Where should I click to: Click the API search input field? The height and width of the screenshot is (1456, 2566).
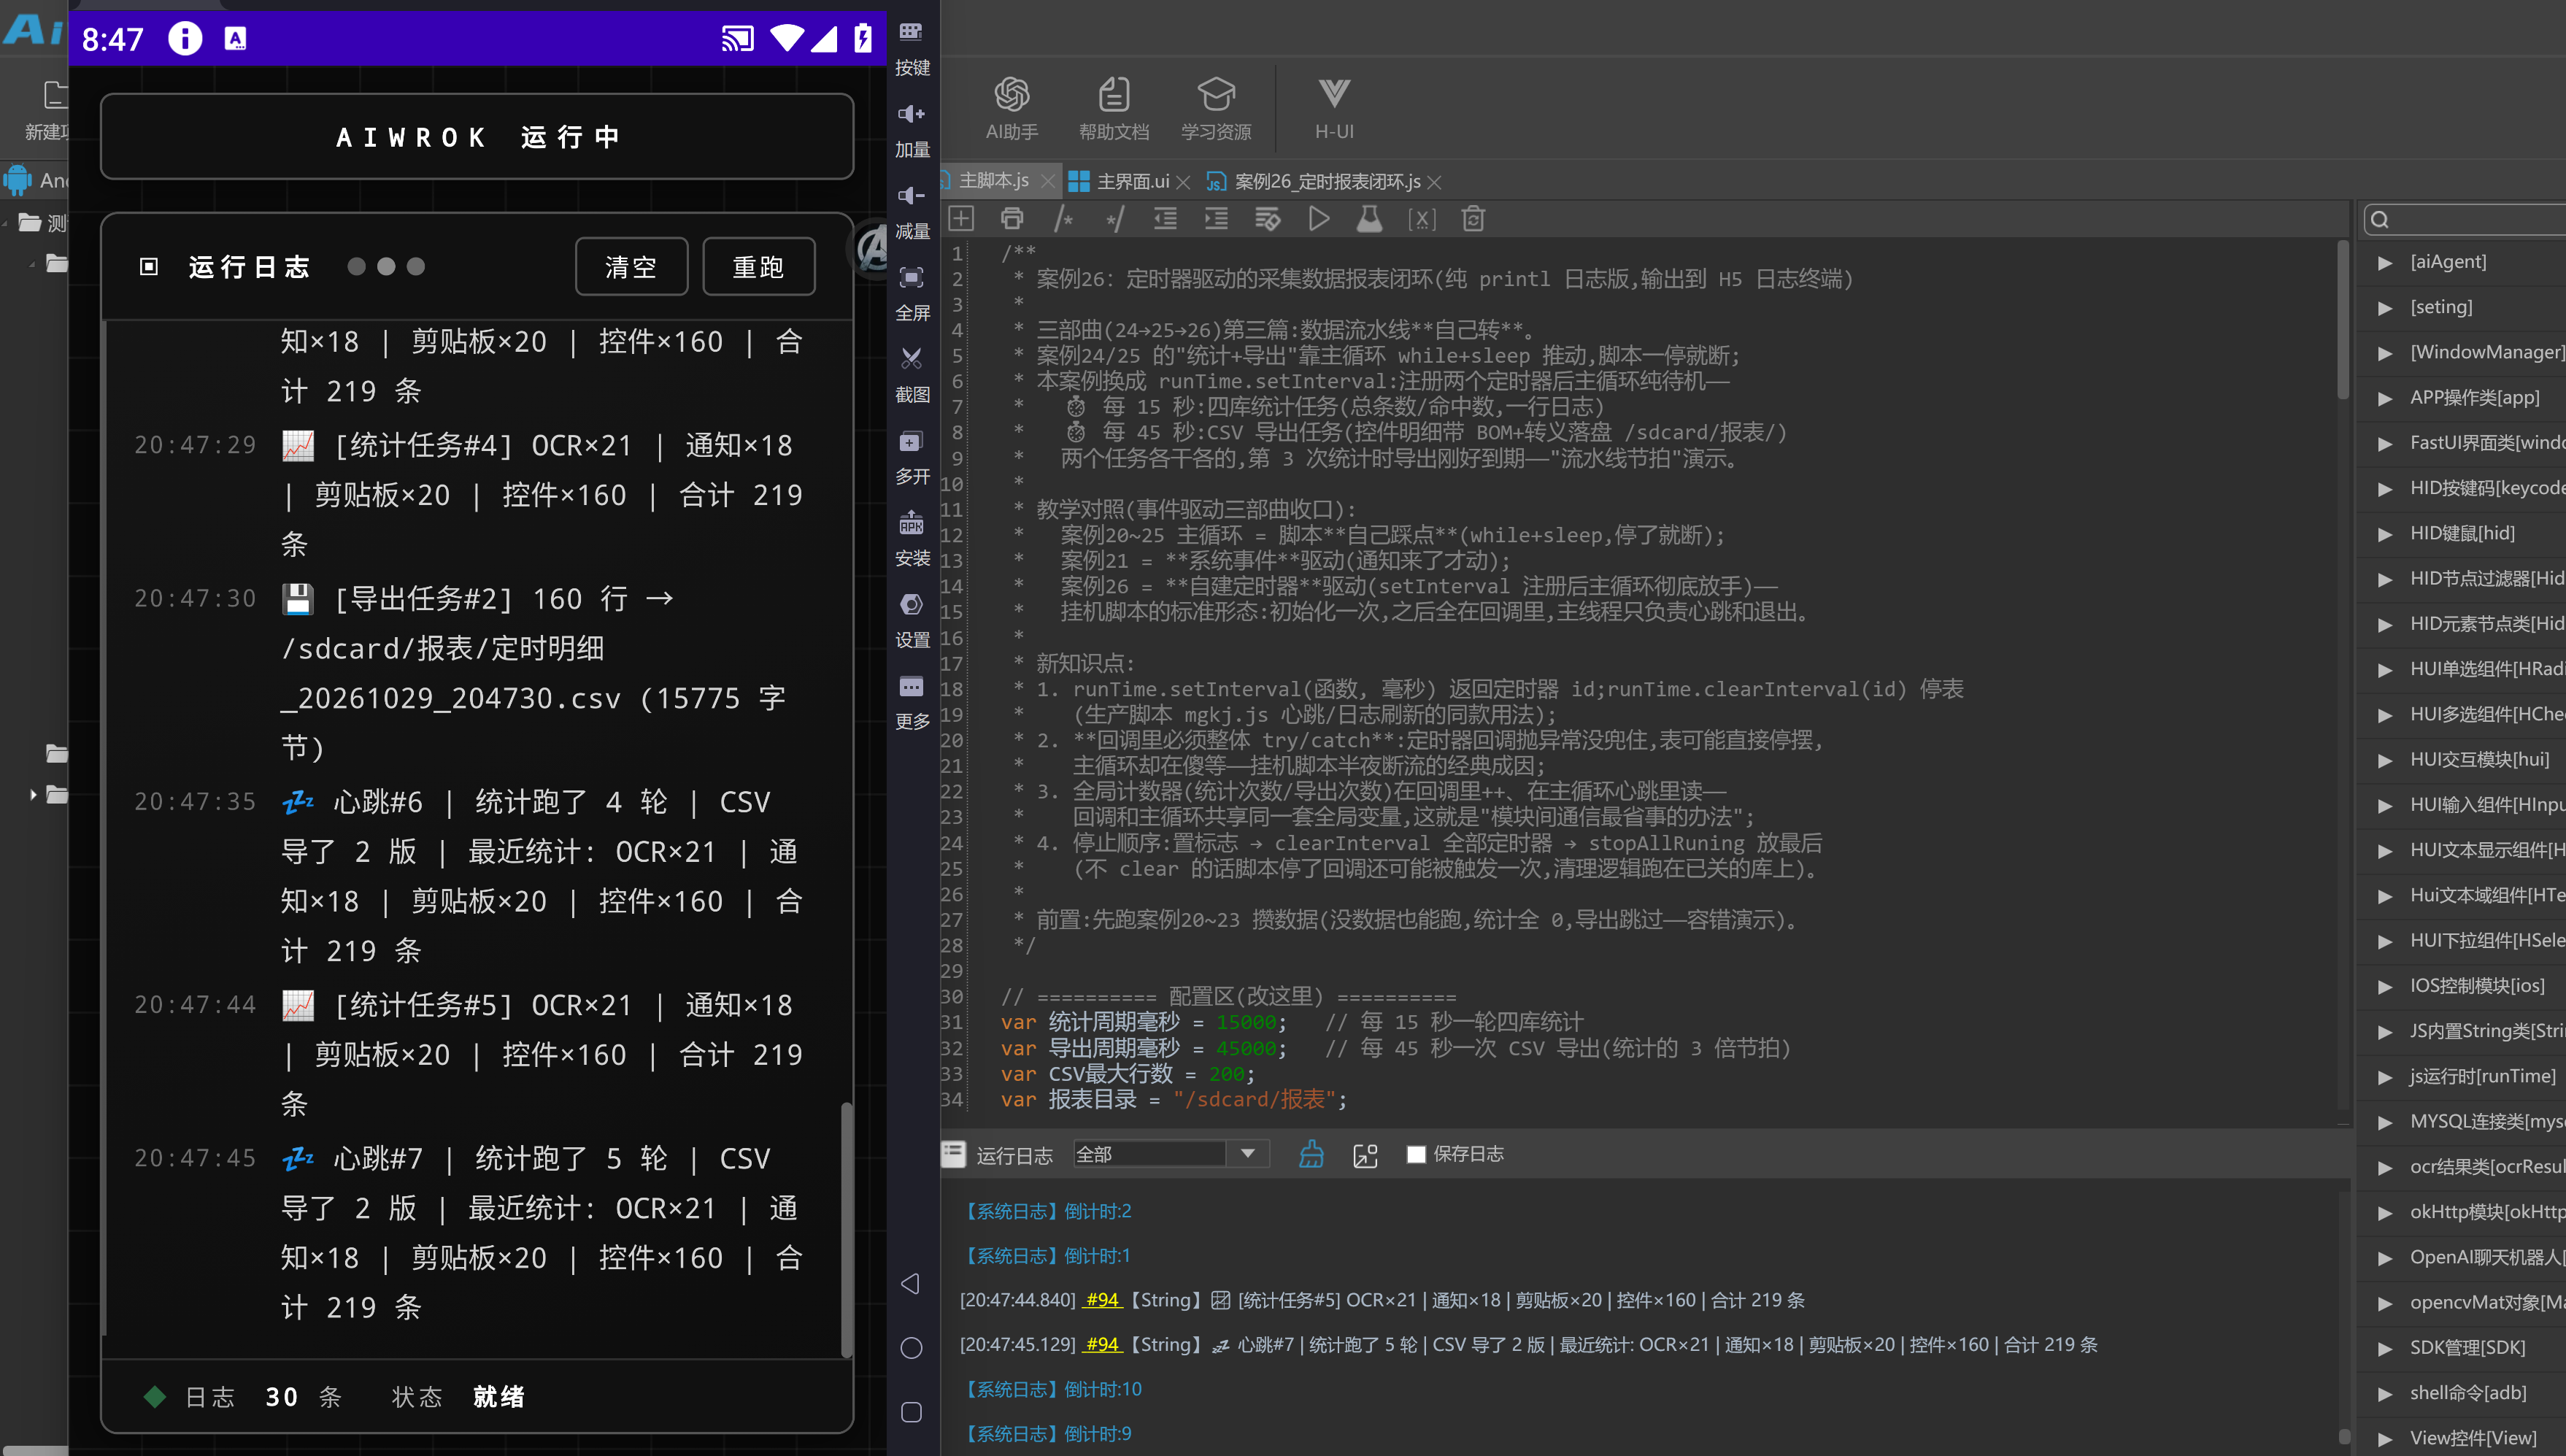click(2465, 220)
